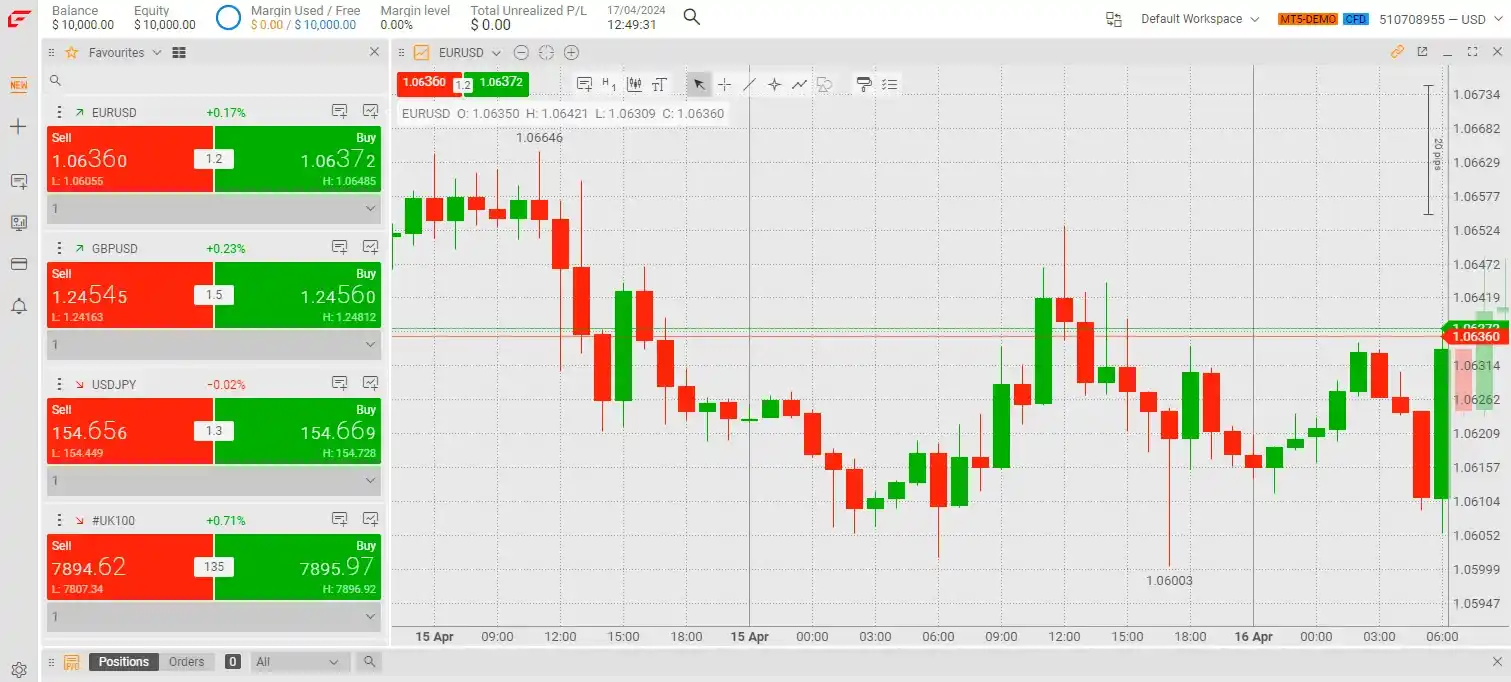Zoom out the chart with minus icon
Viewport: 1511px width, 682px height.
(521, 53)
